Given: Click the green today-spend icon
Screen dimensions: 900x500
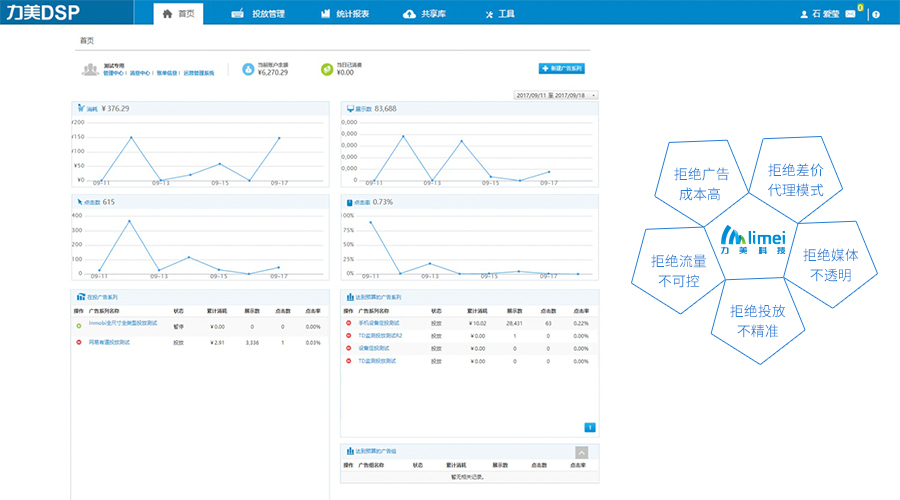Looking at the screenshot, I should click(x=327, y=69).
